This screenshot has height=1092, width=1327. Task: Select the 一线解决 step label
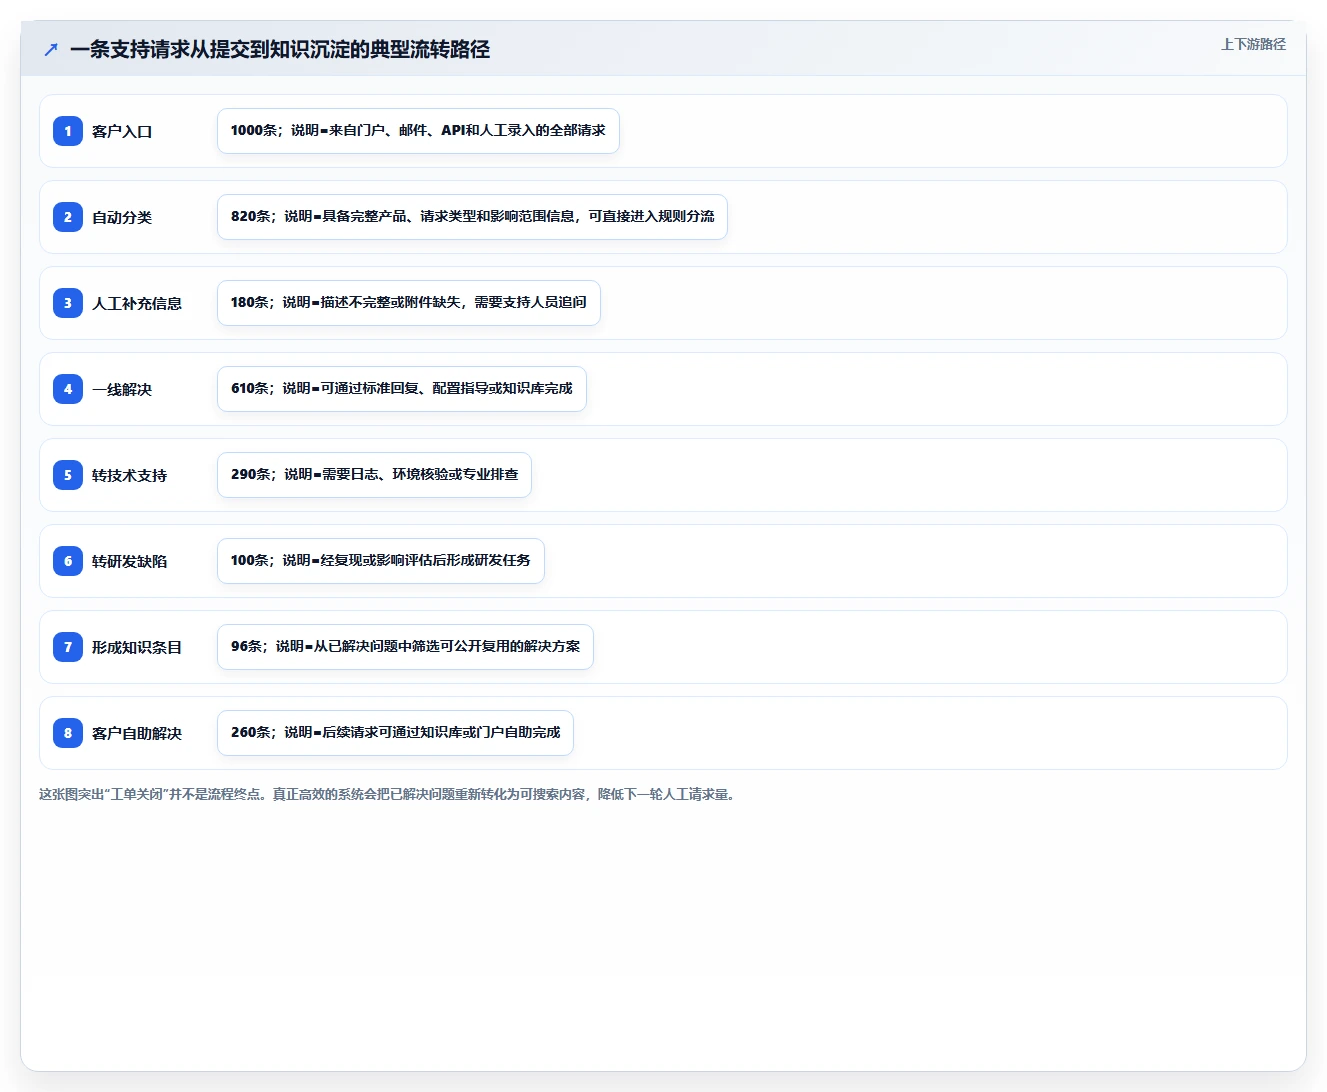click(x=122, y=389)
